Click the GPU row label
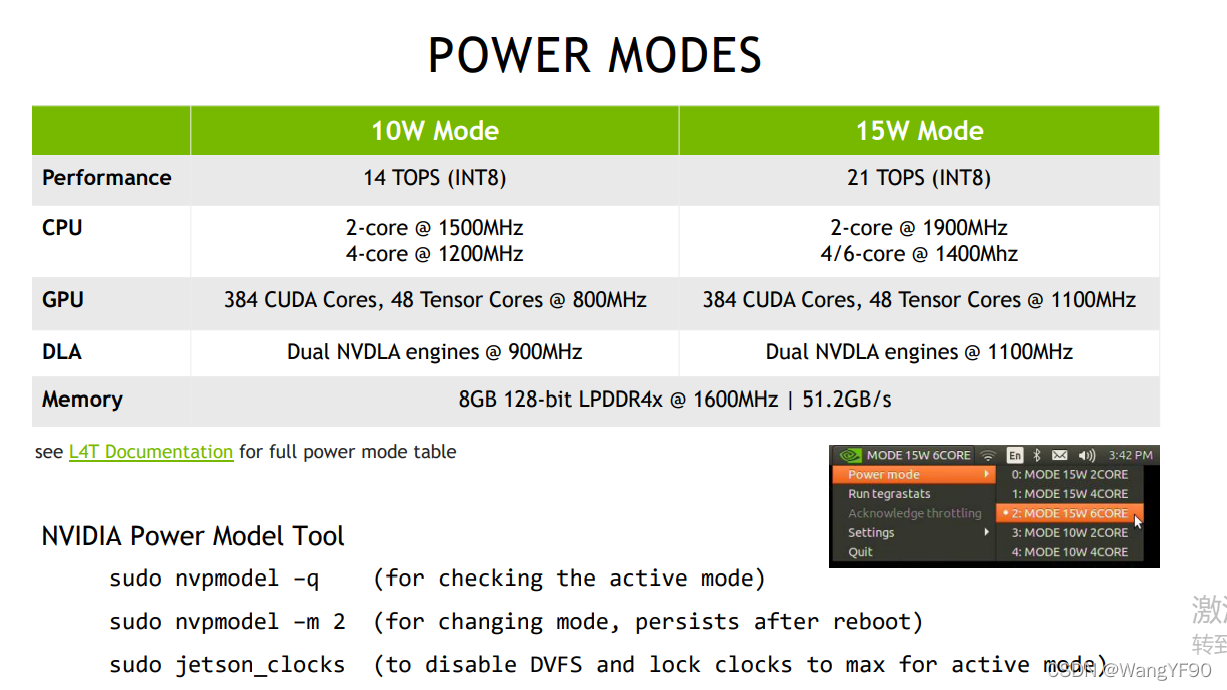 tap(63, 300)
